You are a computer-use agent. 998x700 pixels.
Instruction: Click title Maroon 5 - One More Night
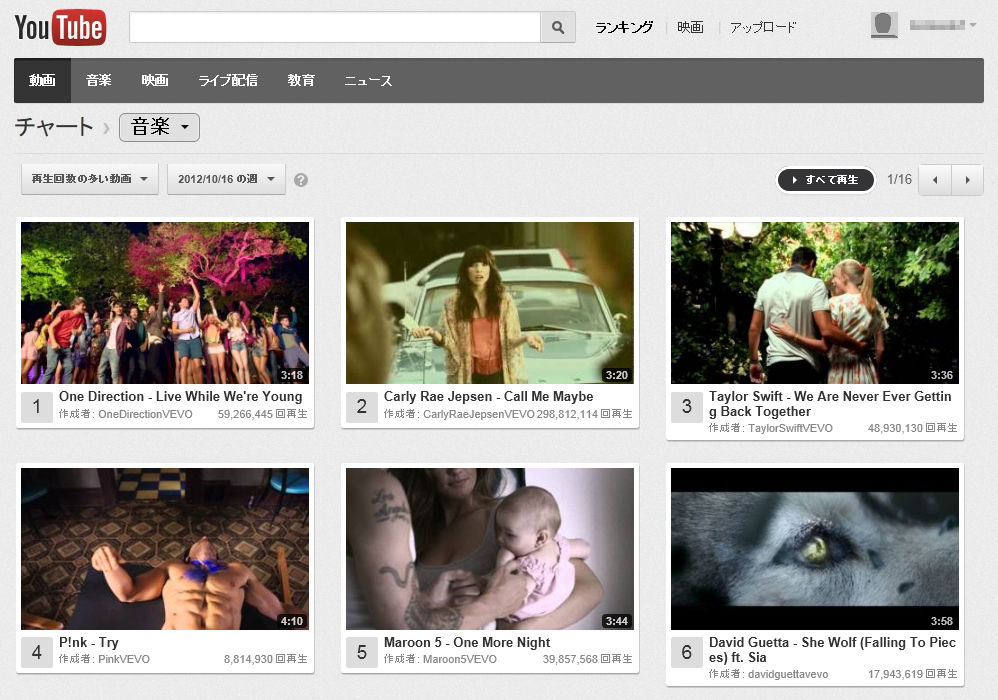click(x=467, y=642)
